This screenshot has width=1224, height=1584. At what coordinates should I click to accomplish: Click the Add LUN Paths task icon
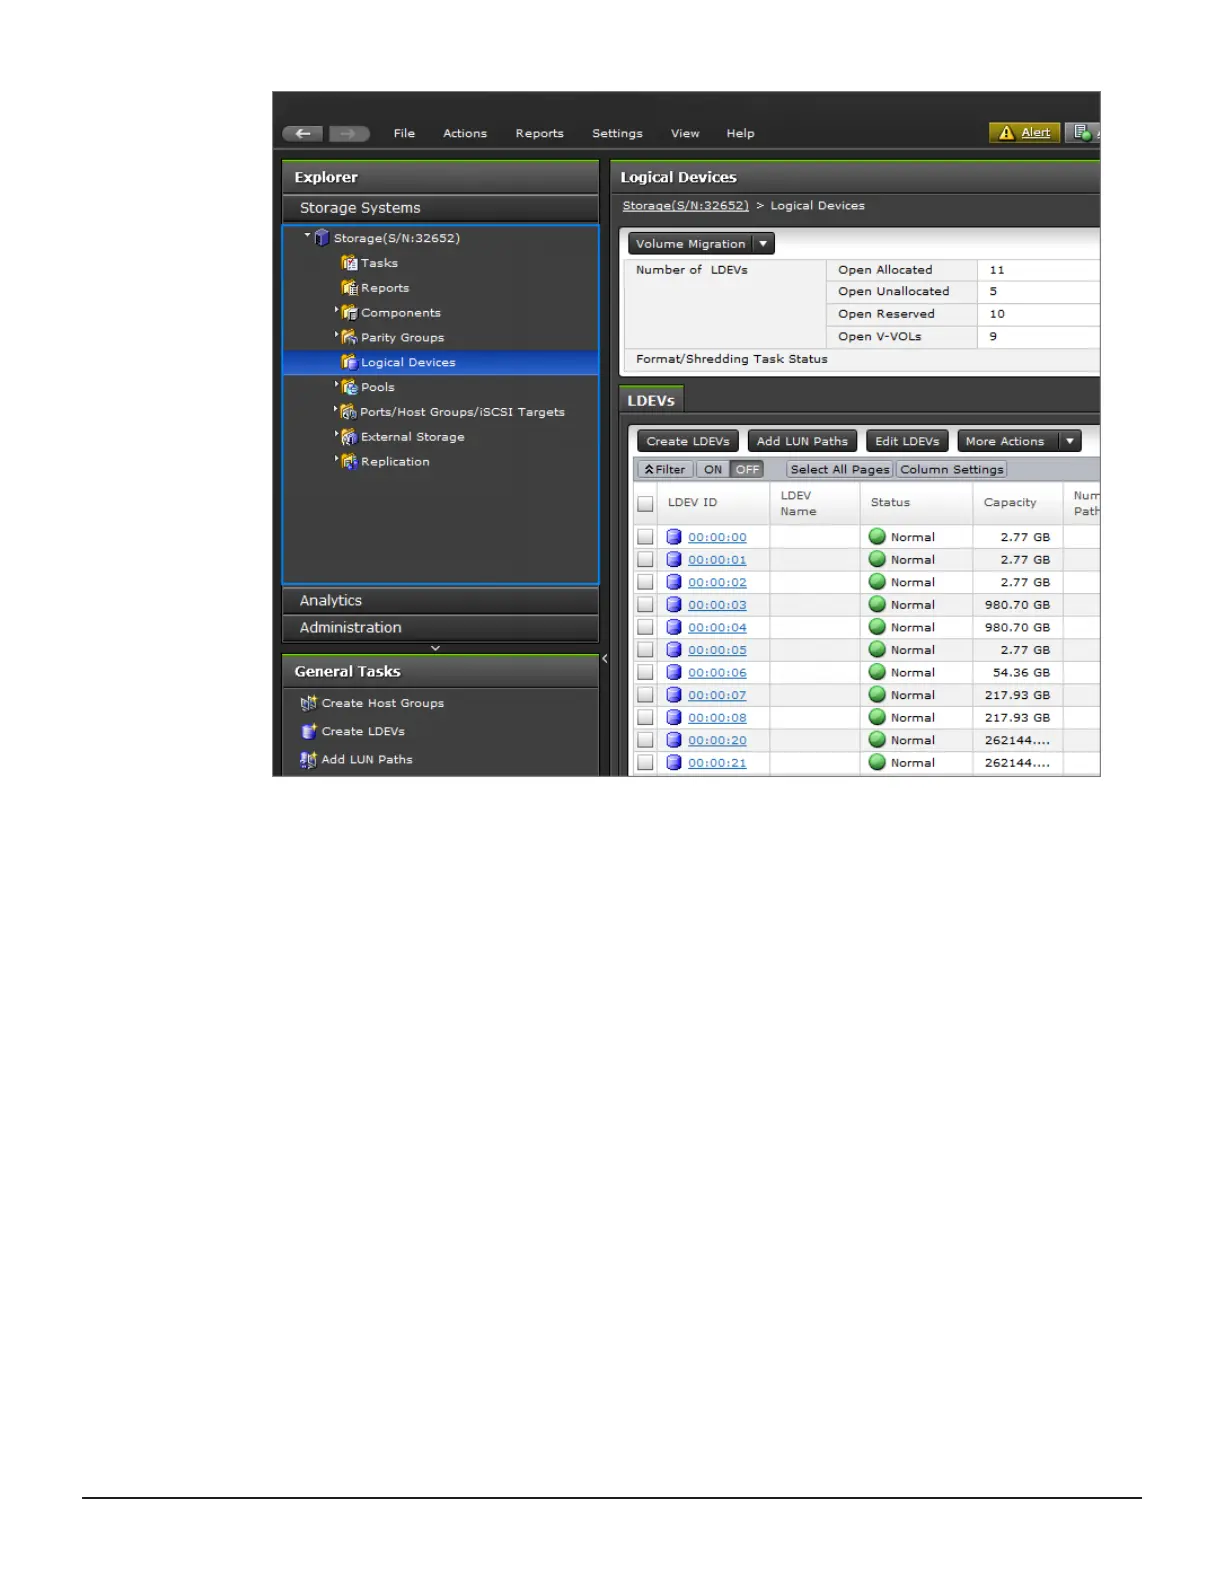point(308,760)
